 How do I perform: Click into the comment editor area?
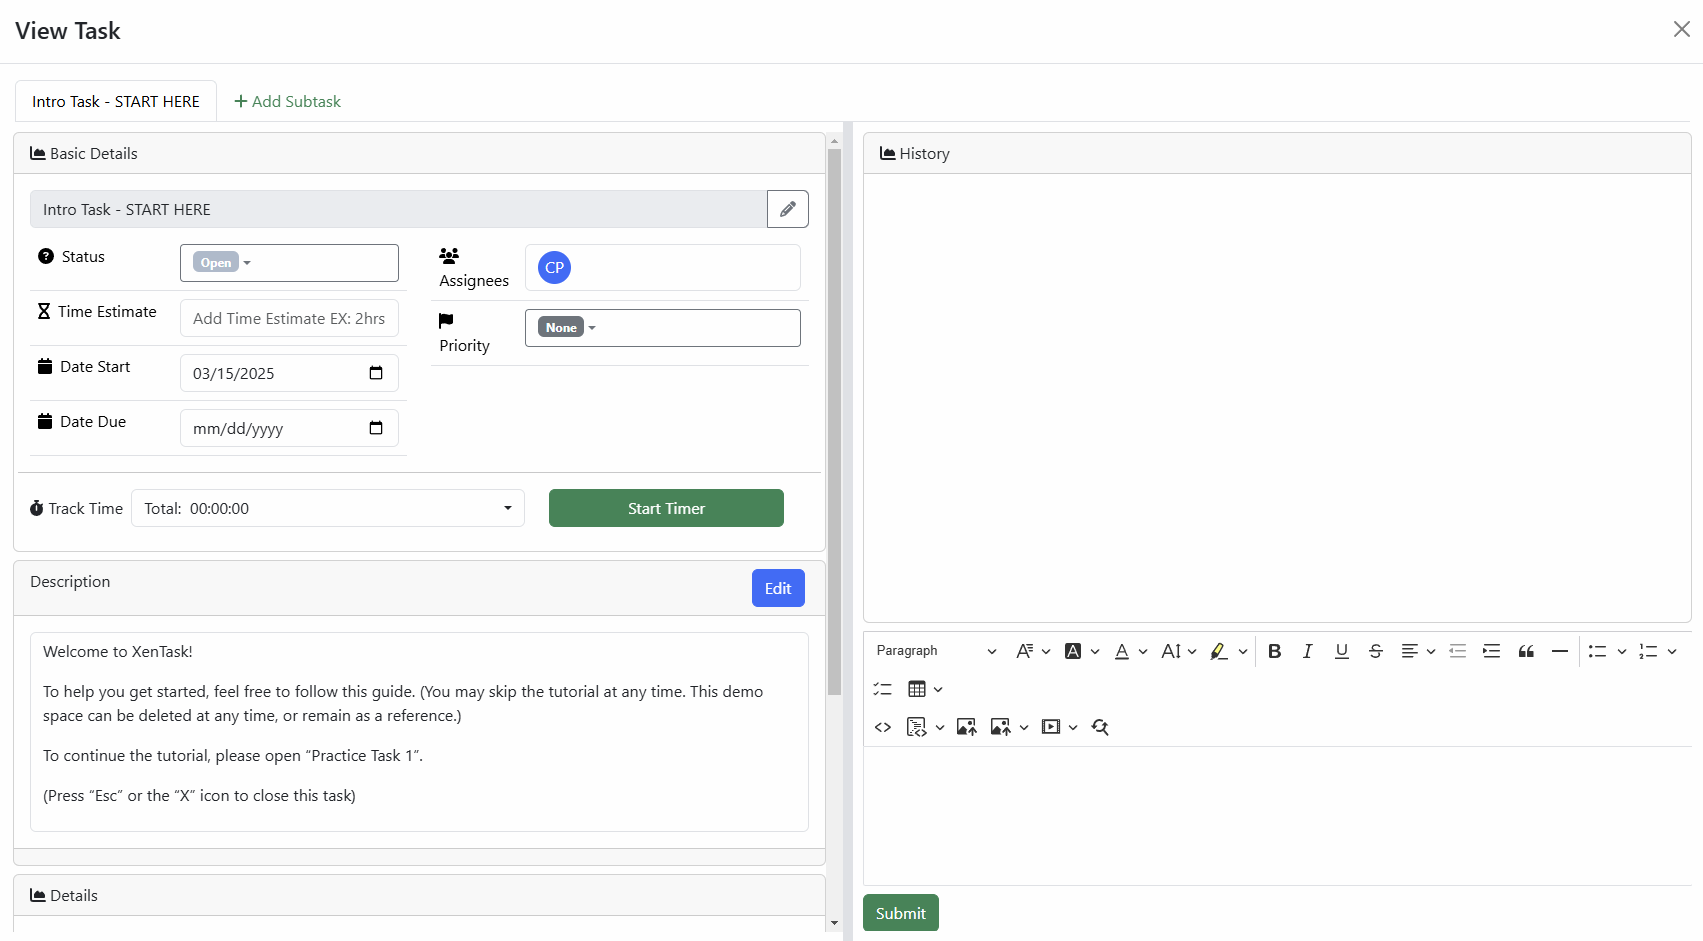point(1277,815)
